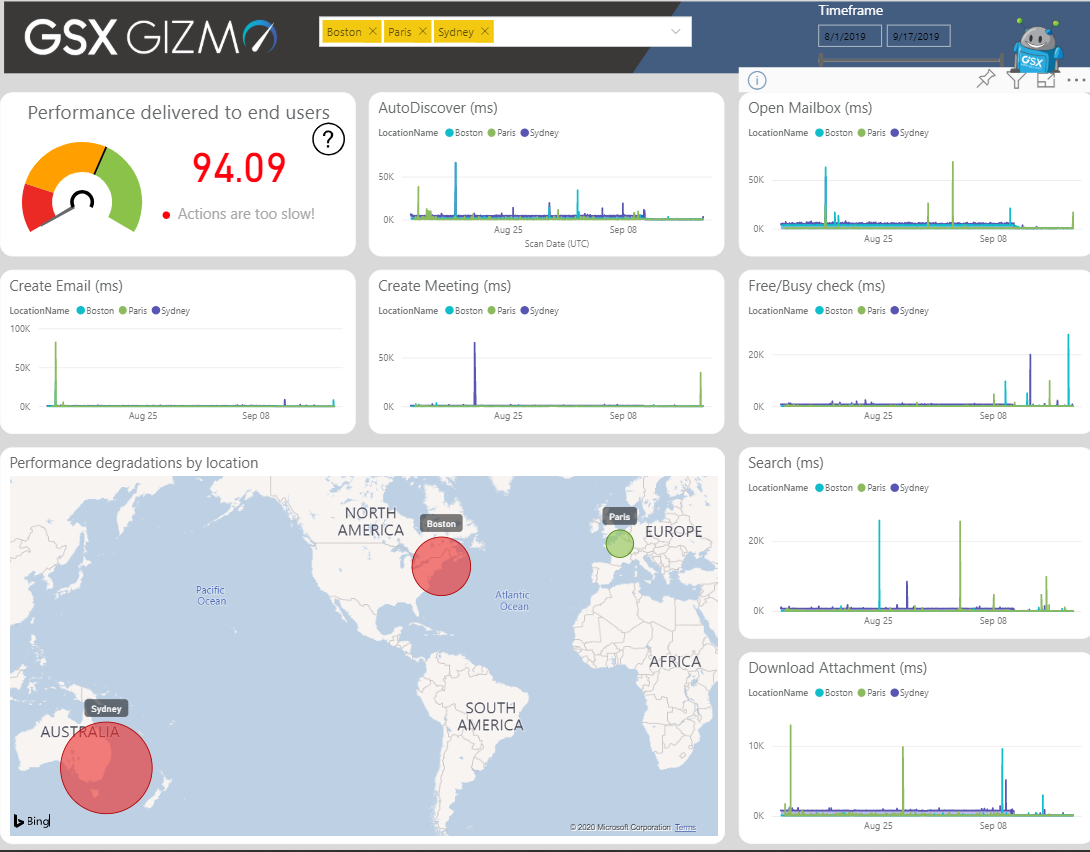This screenshot has height=852, width=1090.
Task: Open the gauge help question mark
Action: coord(328,139)
